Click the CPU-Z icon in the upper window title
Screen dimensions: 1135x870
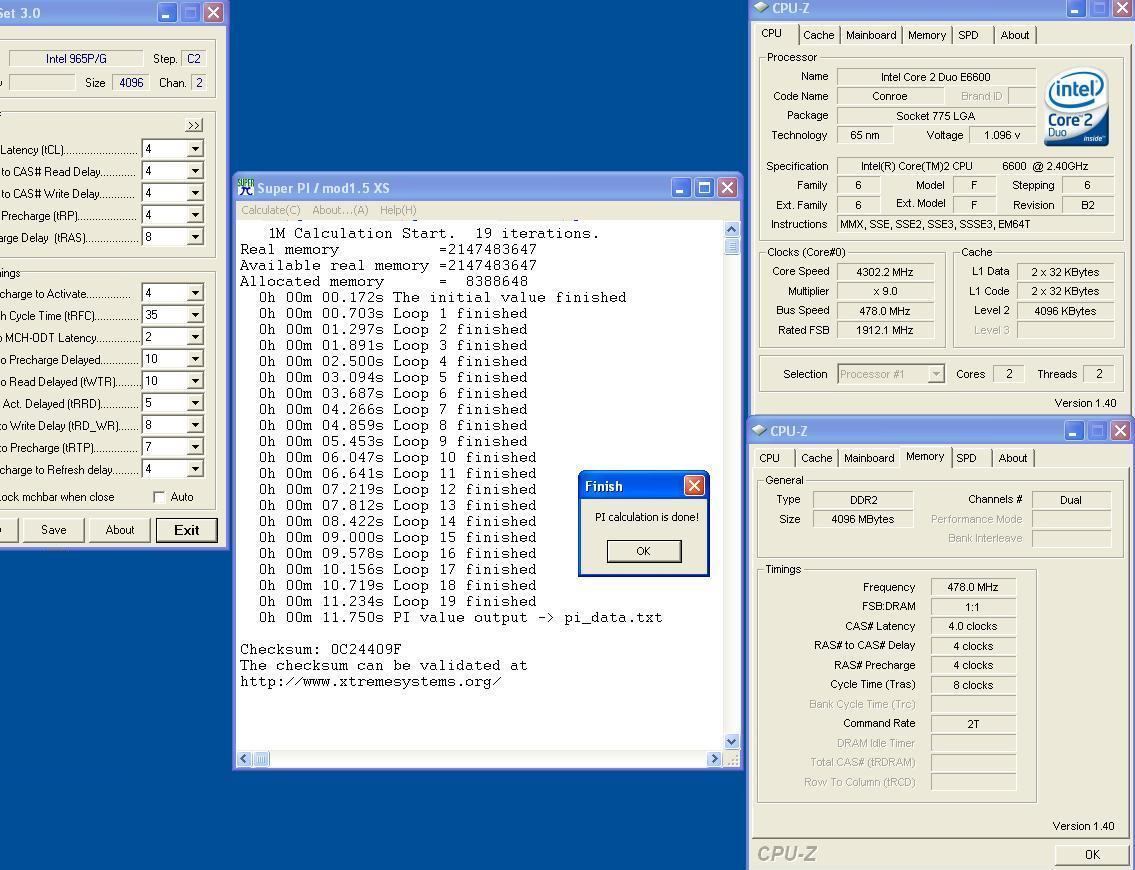pos(761,8)
